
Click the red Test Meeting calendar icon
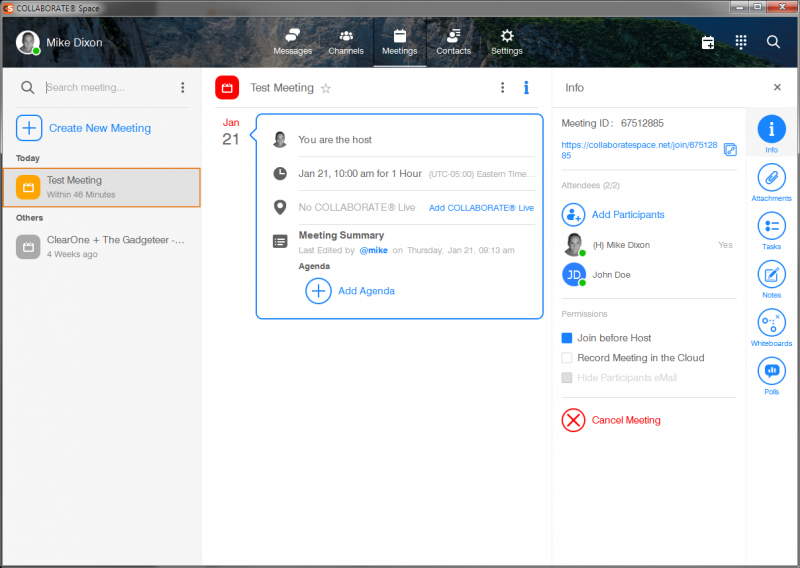(x=227, y=88)
